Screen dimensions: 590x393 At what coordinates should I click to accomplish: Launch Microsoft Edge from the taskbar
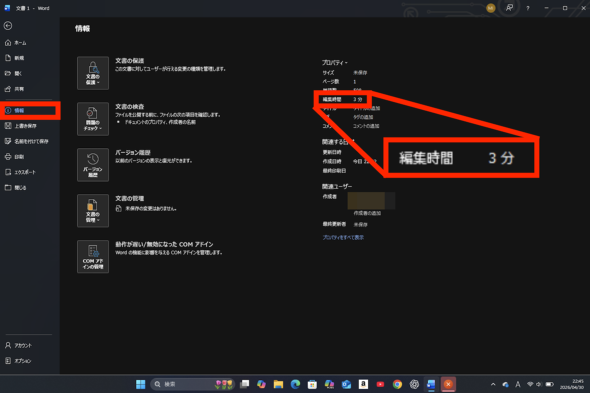(x=295, y=384)
